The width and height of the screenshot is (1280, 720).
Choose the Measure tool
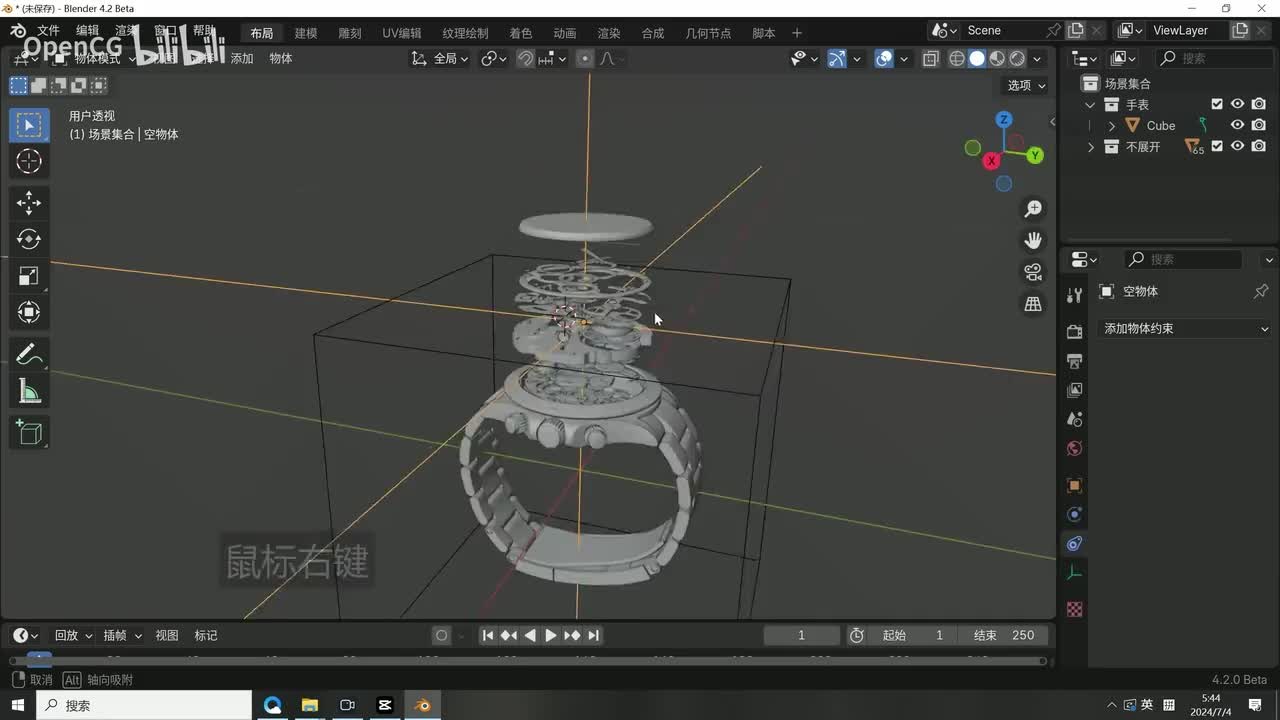(x=29, y=391)
